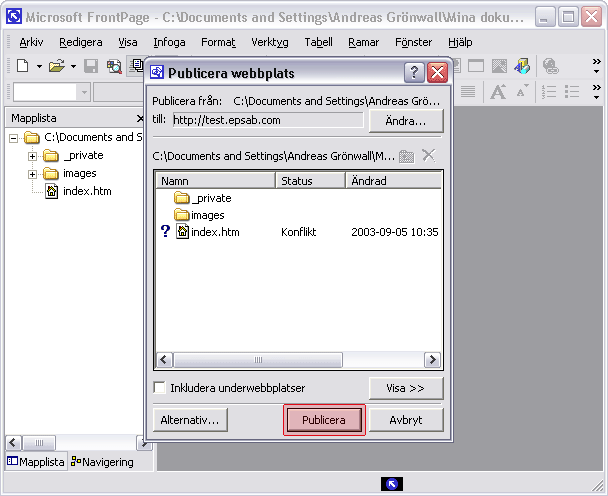Select index.htm in the Mapplista folder tree
The width and height of the screenshot is (608, 496).
(x=86, y=191)
